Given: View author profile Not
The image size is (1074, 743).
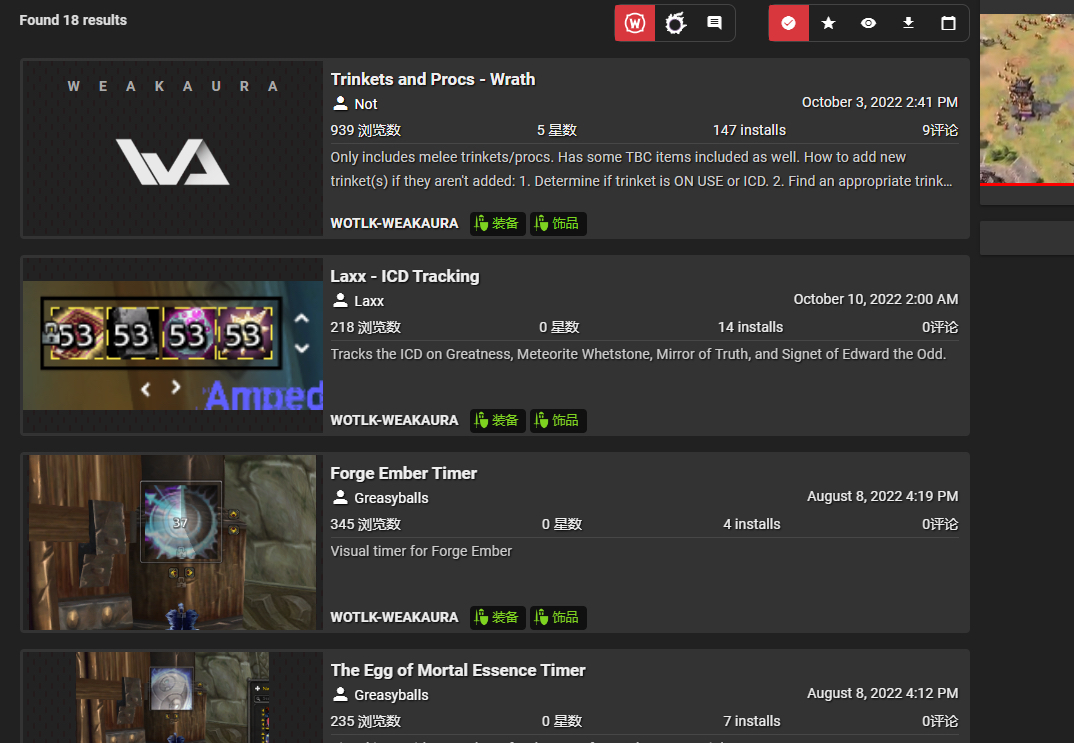Looking at the screenshot, I should click(365, 104).
